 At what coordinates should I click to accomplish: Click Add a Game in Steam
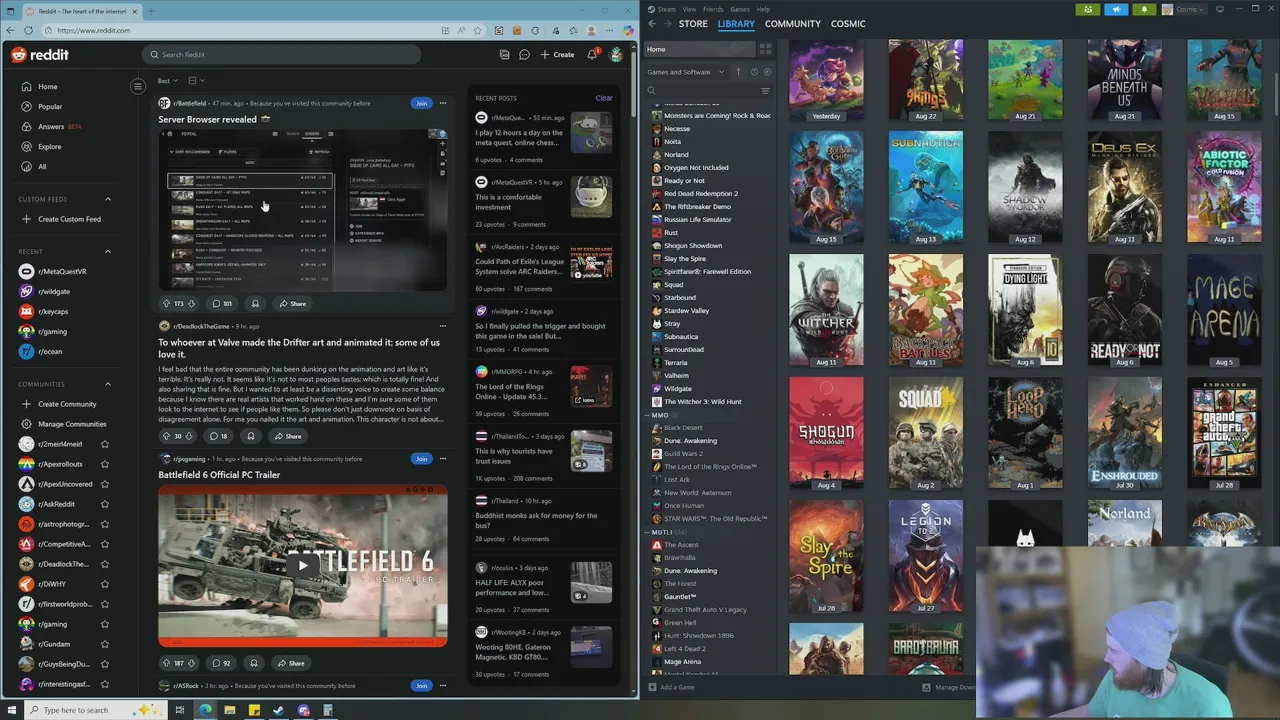coord(671,687)
